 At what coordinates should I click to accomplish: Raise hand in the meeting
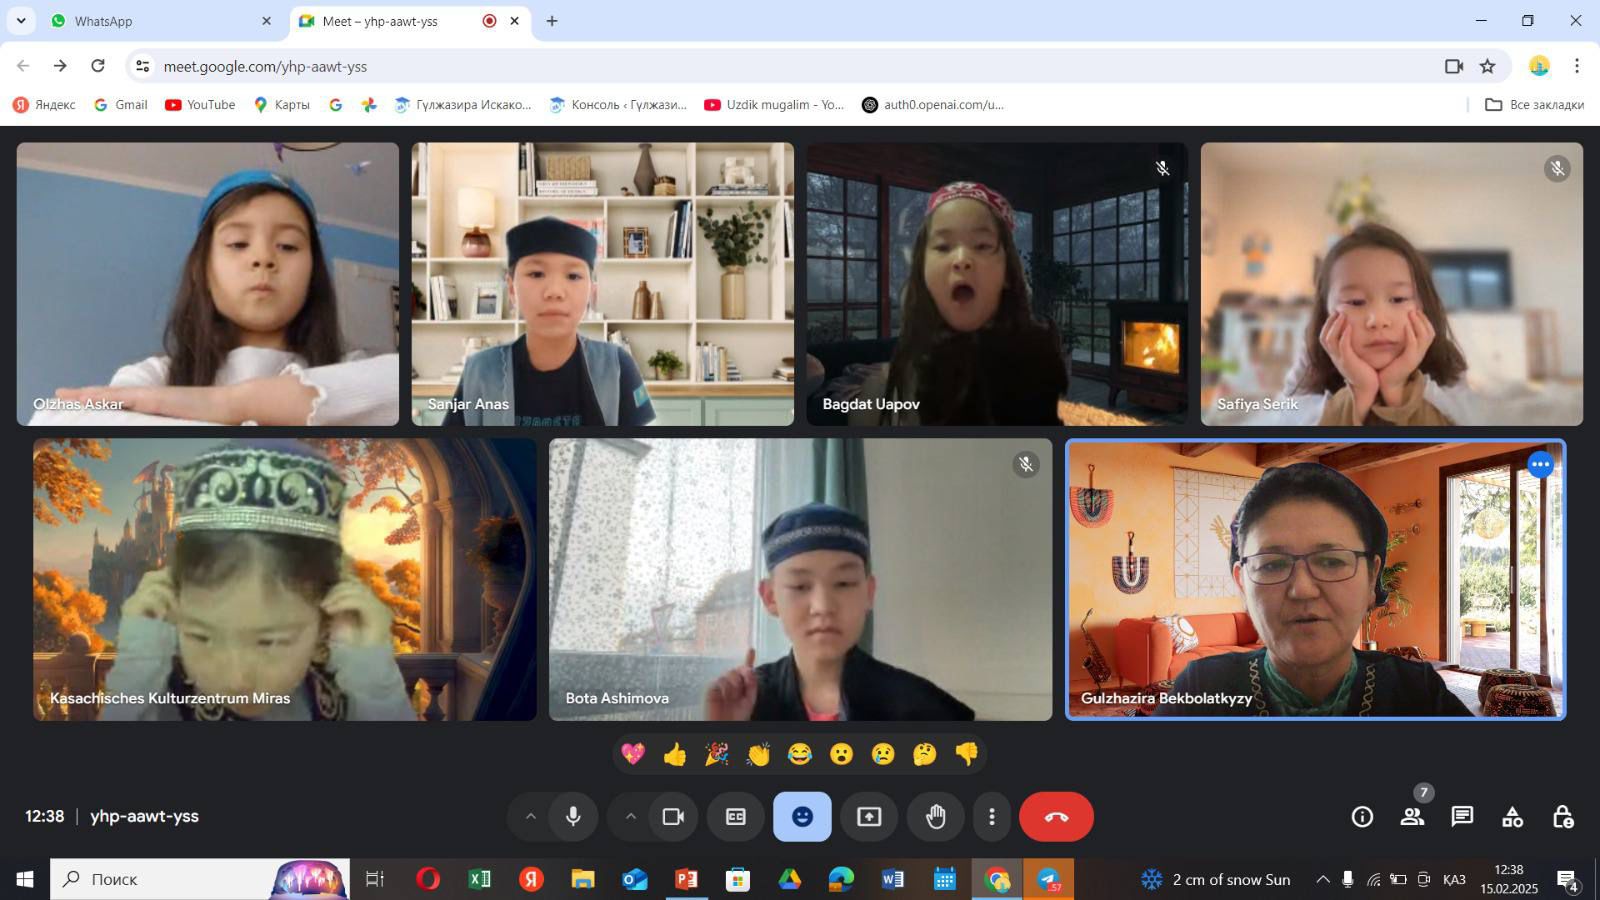[935, 817]
